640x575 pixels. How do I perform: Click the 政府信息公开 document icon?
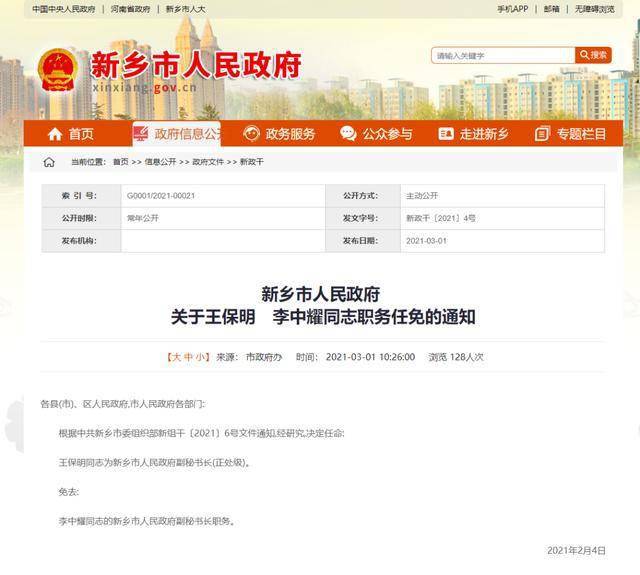[142, 134]
